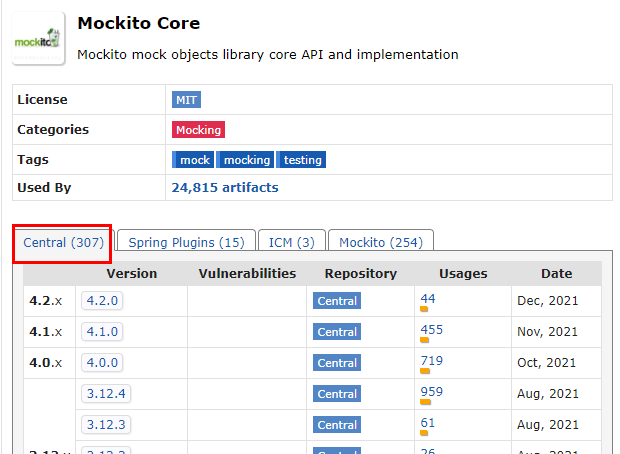Viewport: 620px width, 454px height.
Task: Open the 24,815 artifacts link
Action: (x=225, y=187)
